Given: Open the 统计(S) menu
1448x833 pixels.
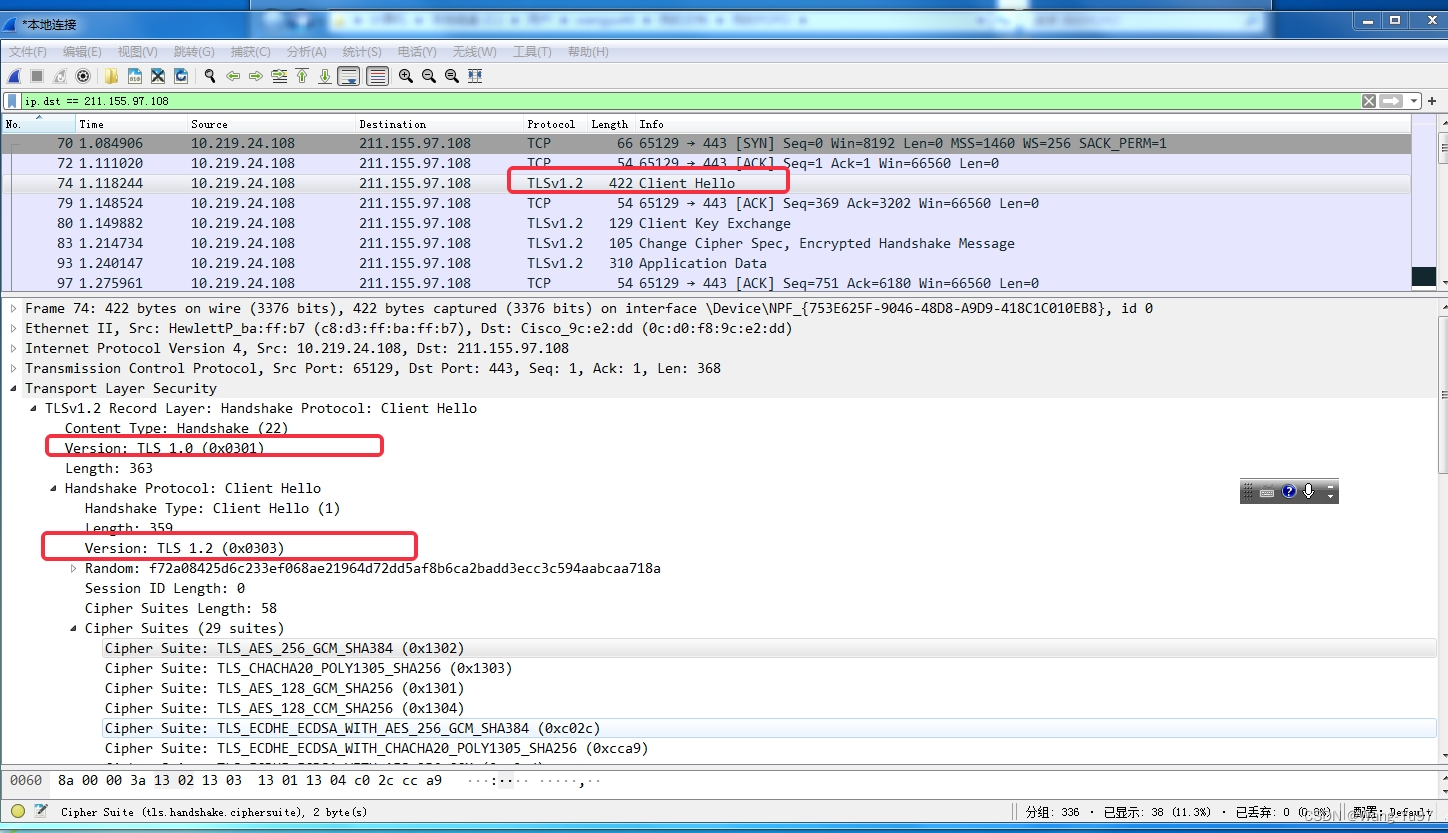Looking at the screenshot, I should coord(362,52).
